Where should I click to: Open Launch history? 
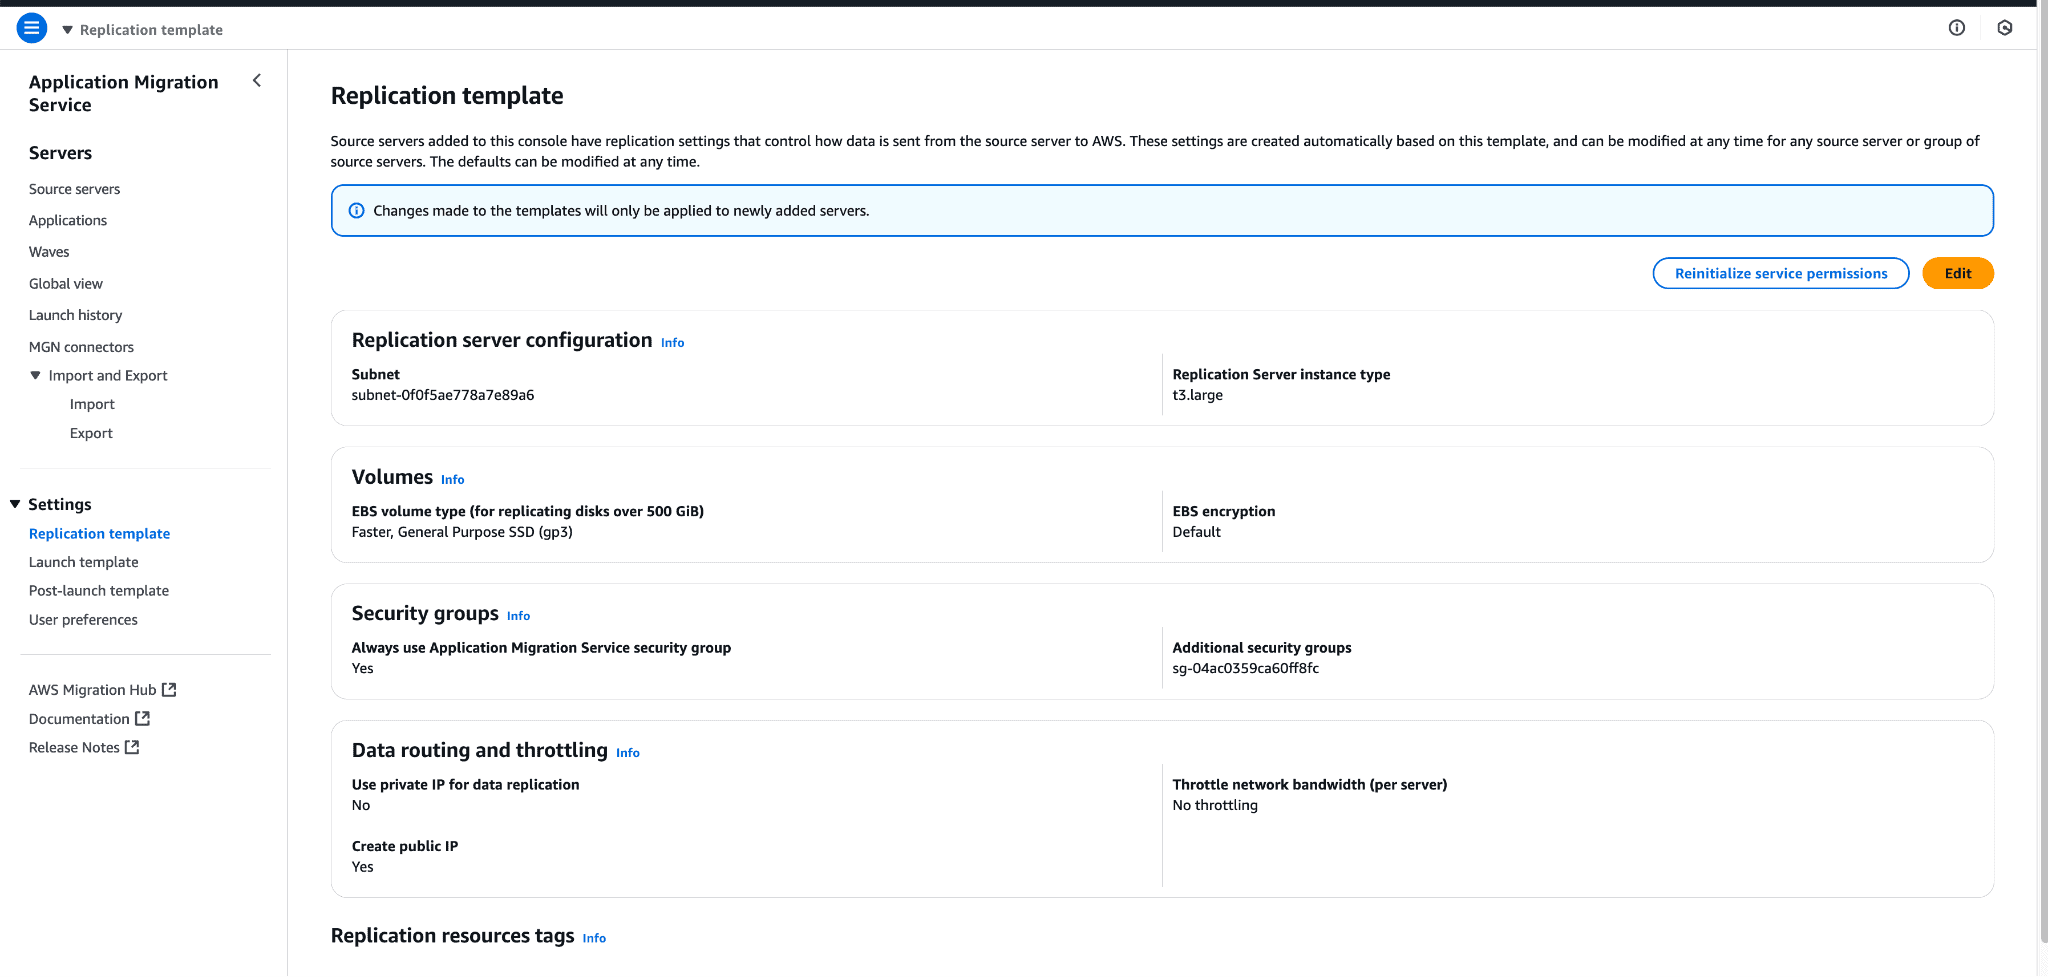click(x=76, y=315)
